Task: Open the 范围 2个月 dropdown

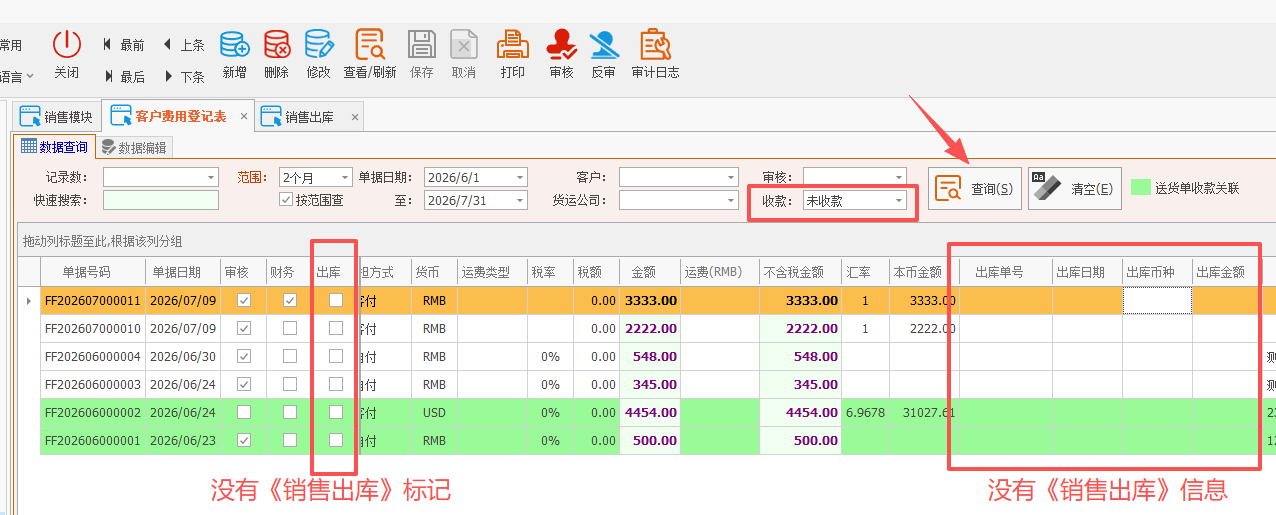Action: [346, 177]
